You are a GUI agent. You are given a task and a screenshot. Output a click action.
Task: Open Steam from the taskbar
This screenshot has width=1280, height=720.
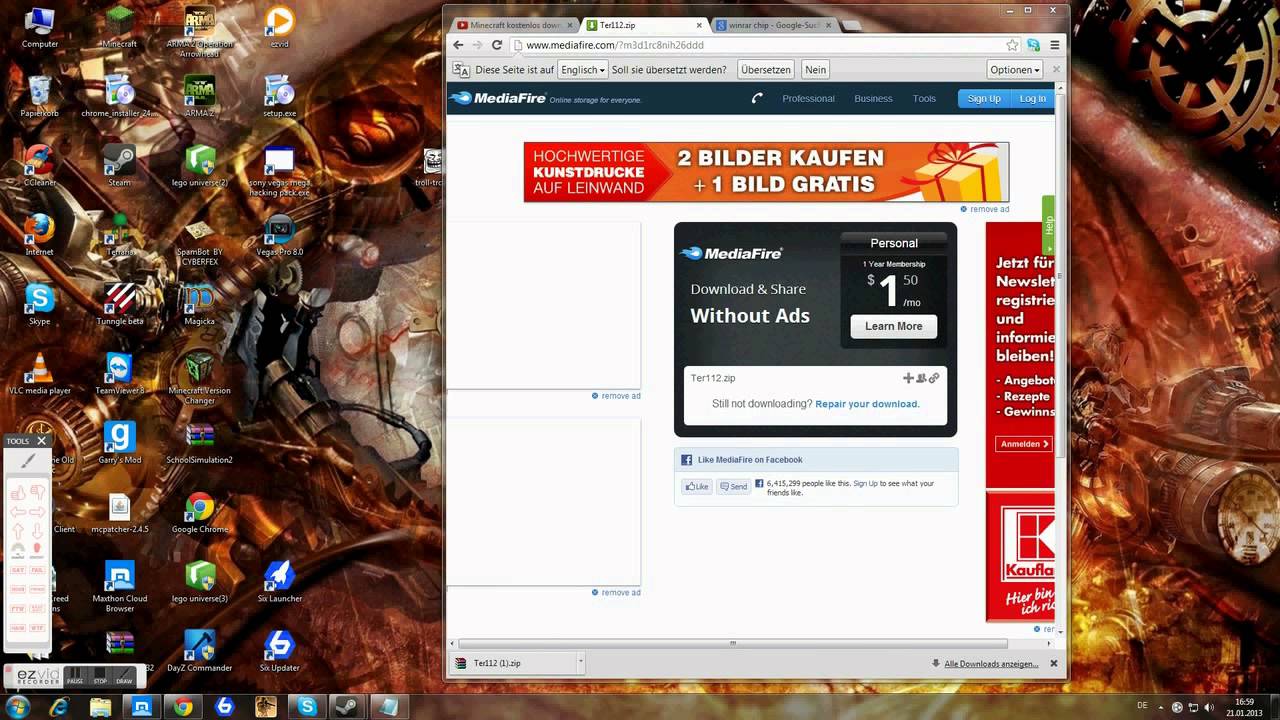(347, 707)
